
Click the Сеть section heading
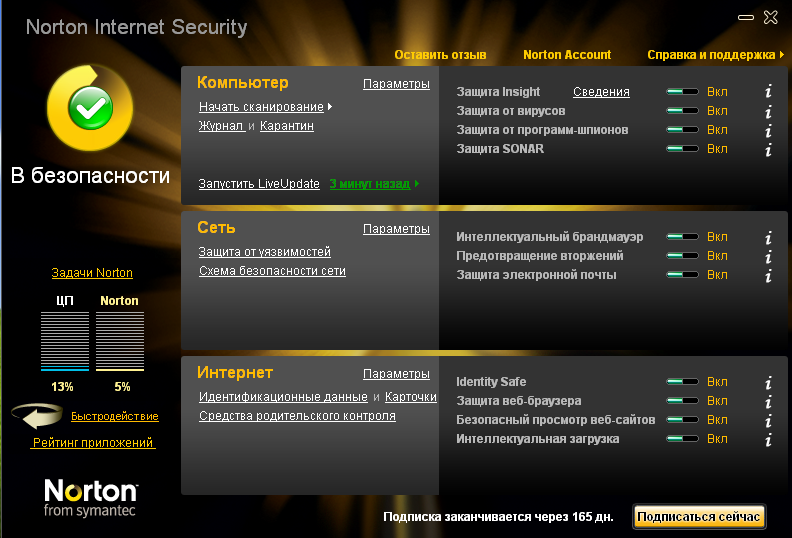click(216, 227)
